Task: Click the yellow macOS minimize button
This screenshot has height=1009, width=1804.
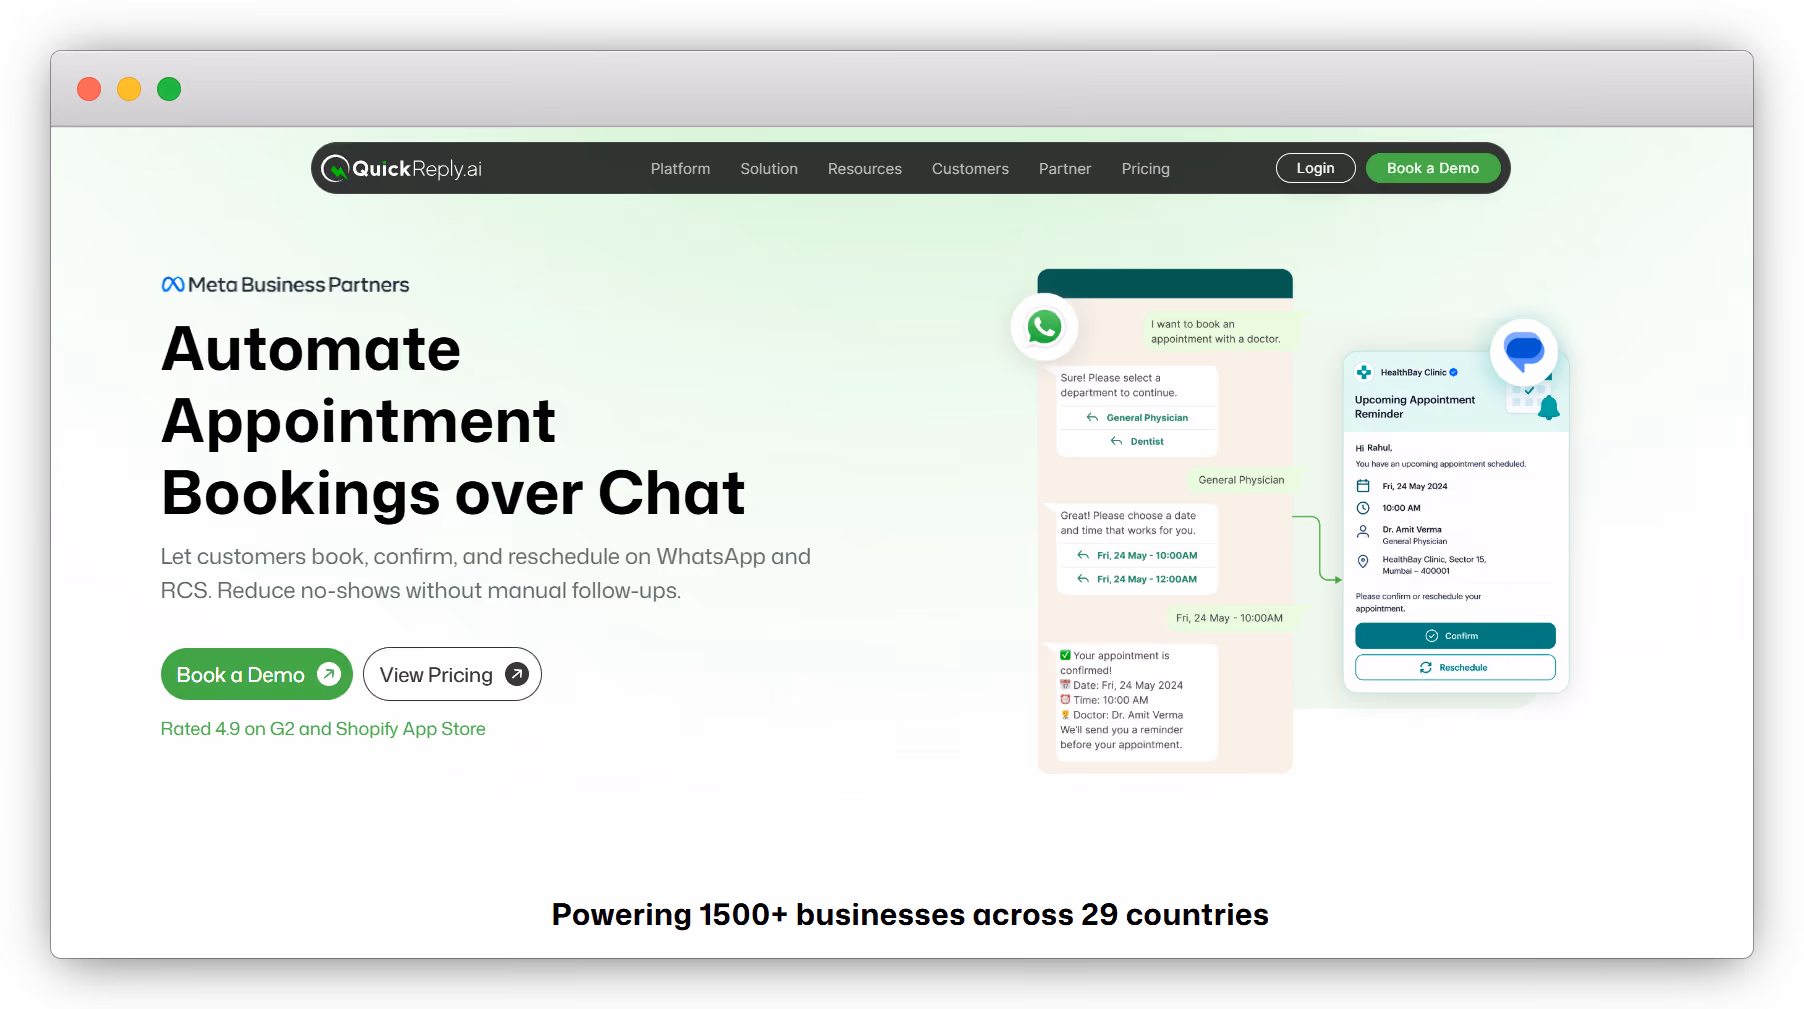Action: [129, 89]
